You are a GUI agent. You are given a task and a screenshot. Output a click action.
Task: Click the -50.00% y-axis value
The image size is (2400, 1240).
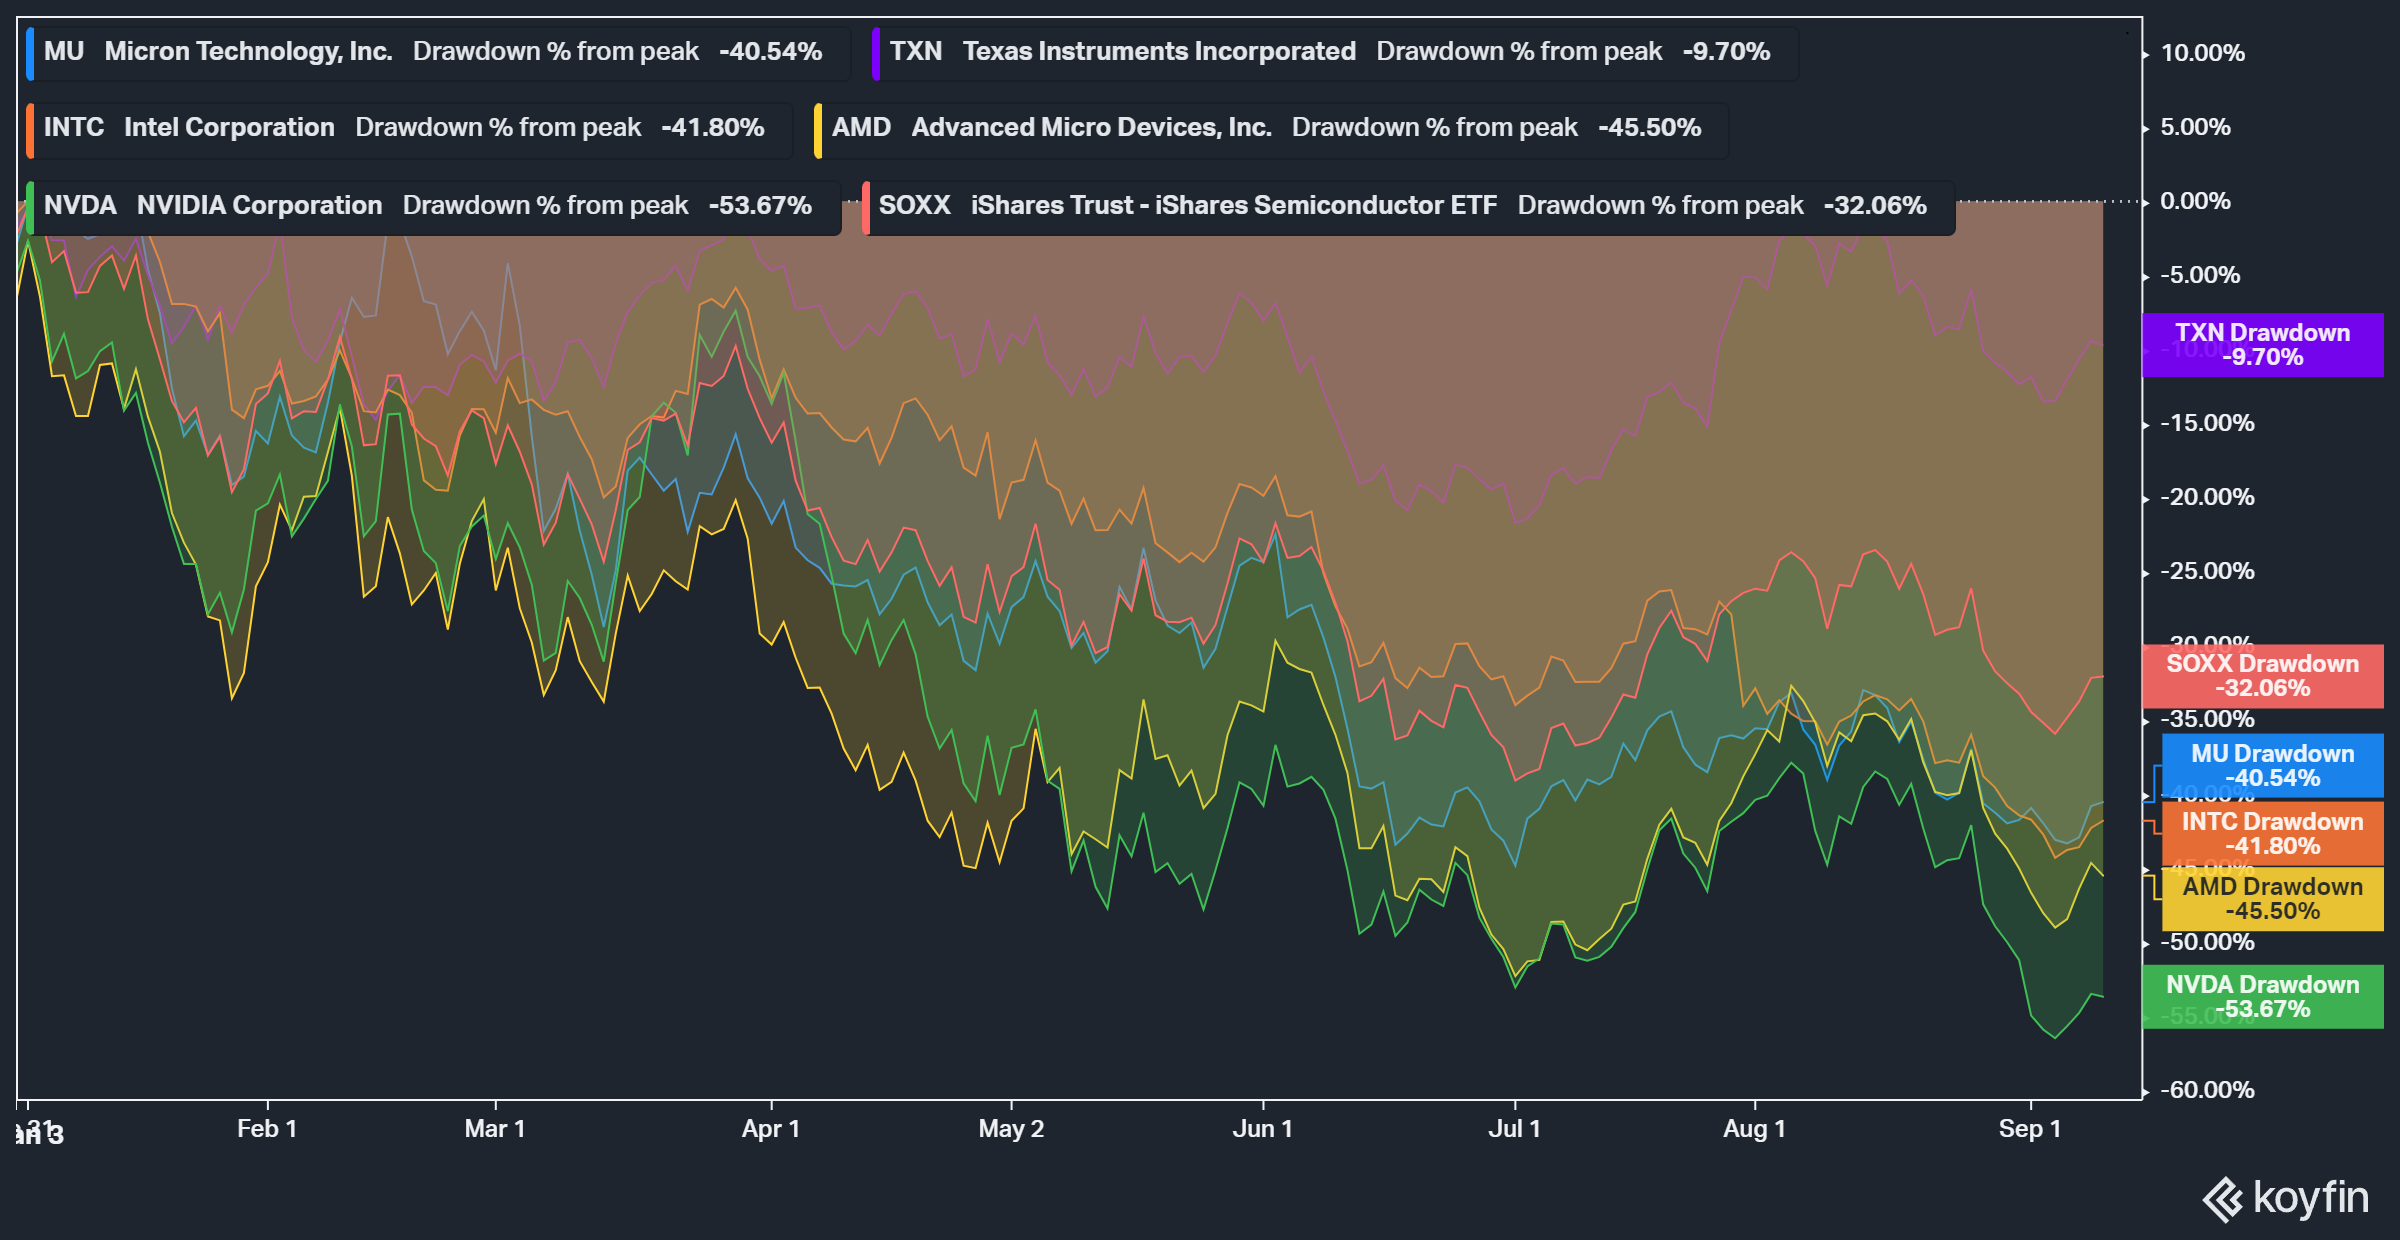2207,942
